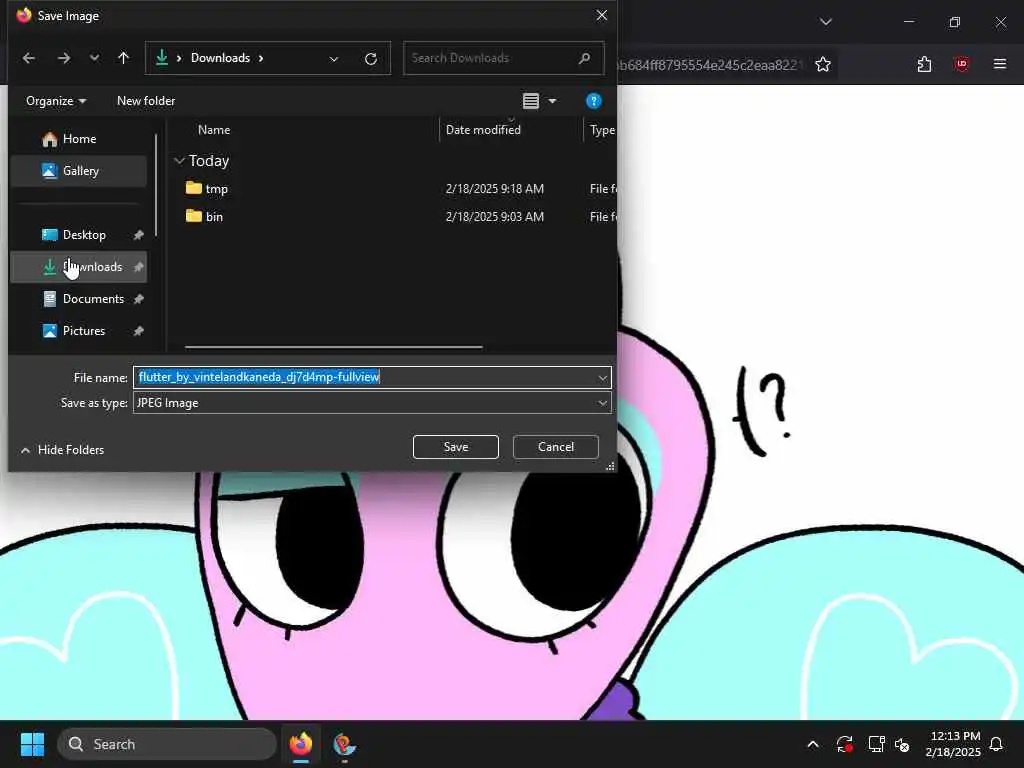Screen dimensions: 1024x768
Task: Close the Save Image dialog
Action: tap(601, 15)
